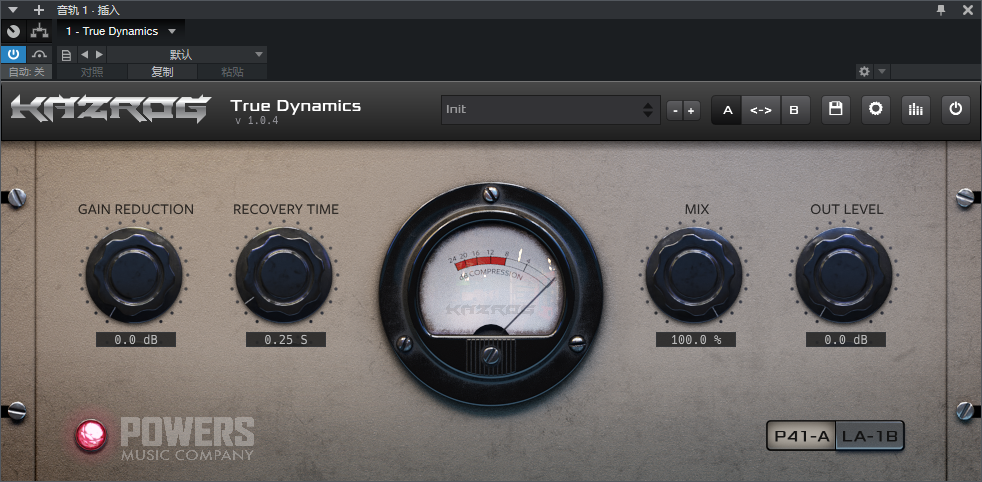
Task: Open the routing hierarchy icon
Action: (39, 31)
